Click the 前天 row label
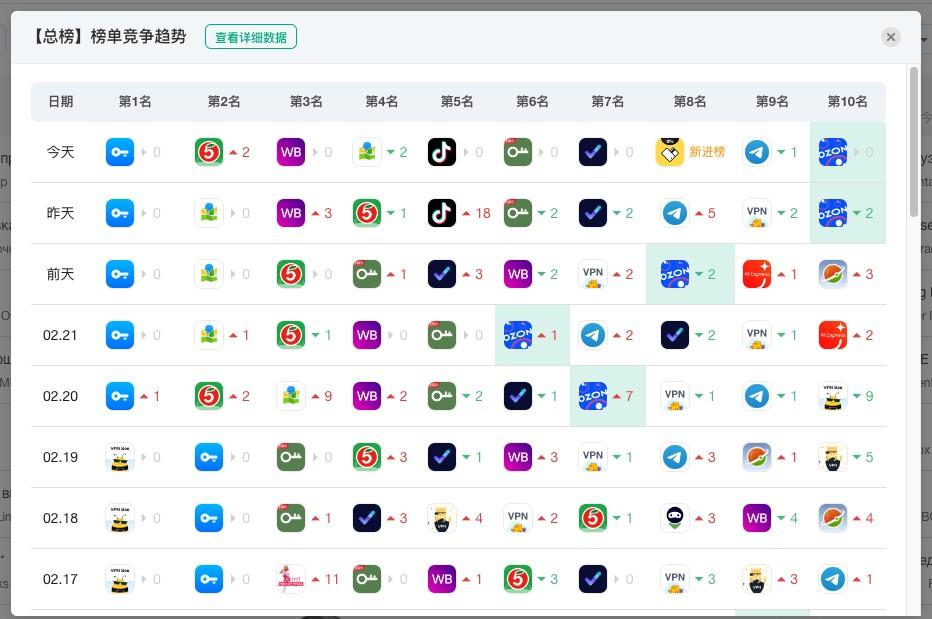932x619 pixels. pos(61,274)
